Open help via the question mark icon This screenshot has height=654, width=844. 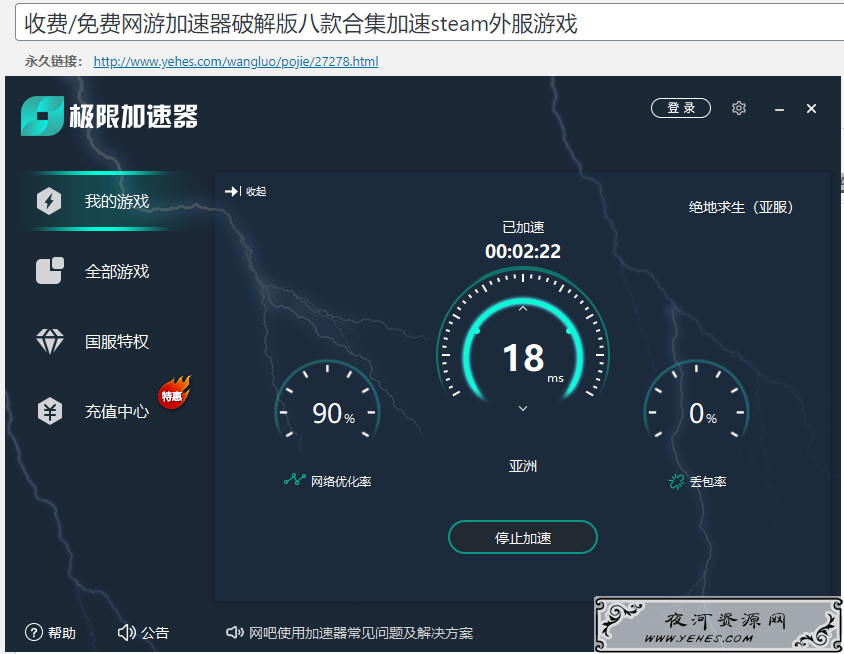(x=34, y=632)
